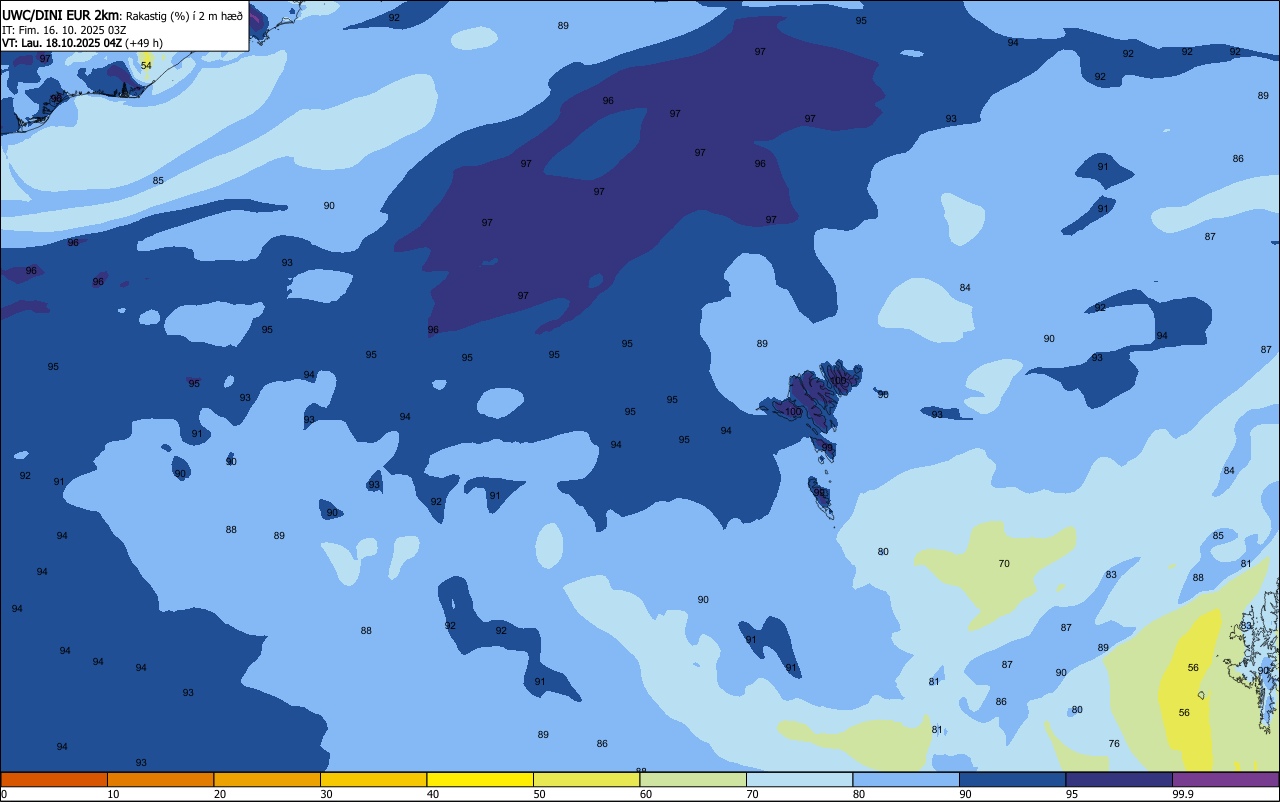Click the 'UWC/DINI EUR 2km' title text

(x=60, y=15)
